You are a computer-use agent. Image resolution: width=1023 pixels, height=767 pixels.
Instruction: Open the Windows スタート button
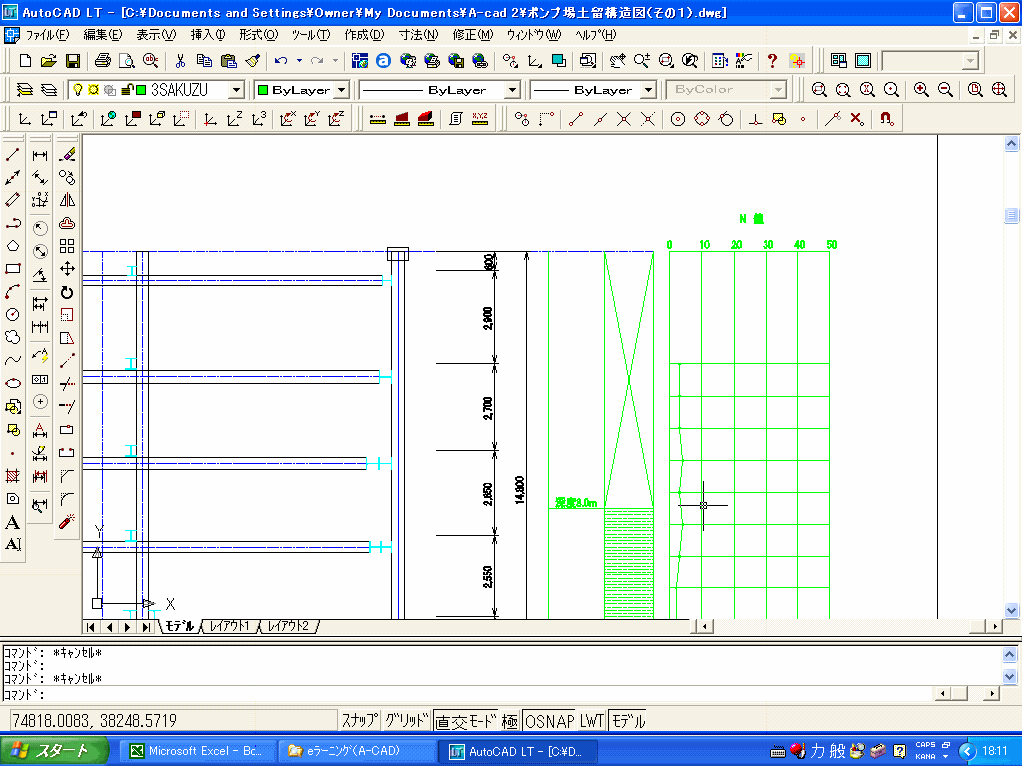pyautogui.click(x=53, y=751)
